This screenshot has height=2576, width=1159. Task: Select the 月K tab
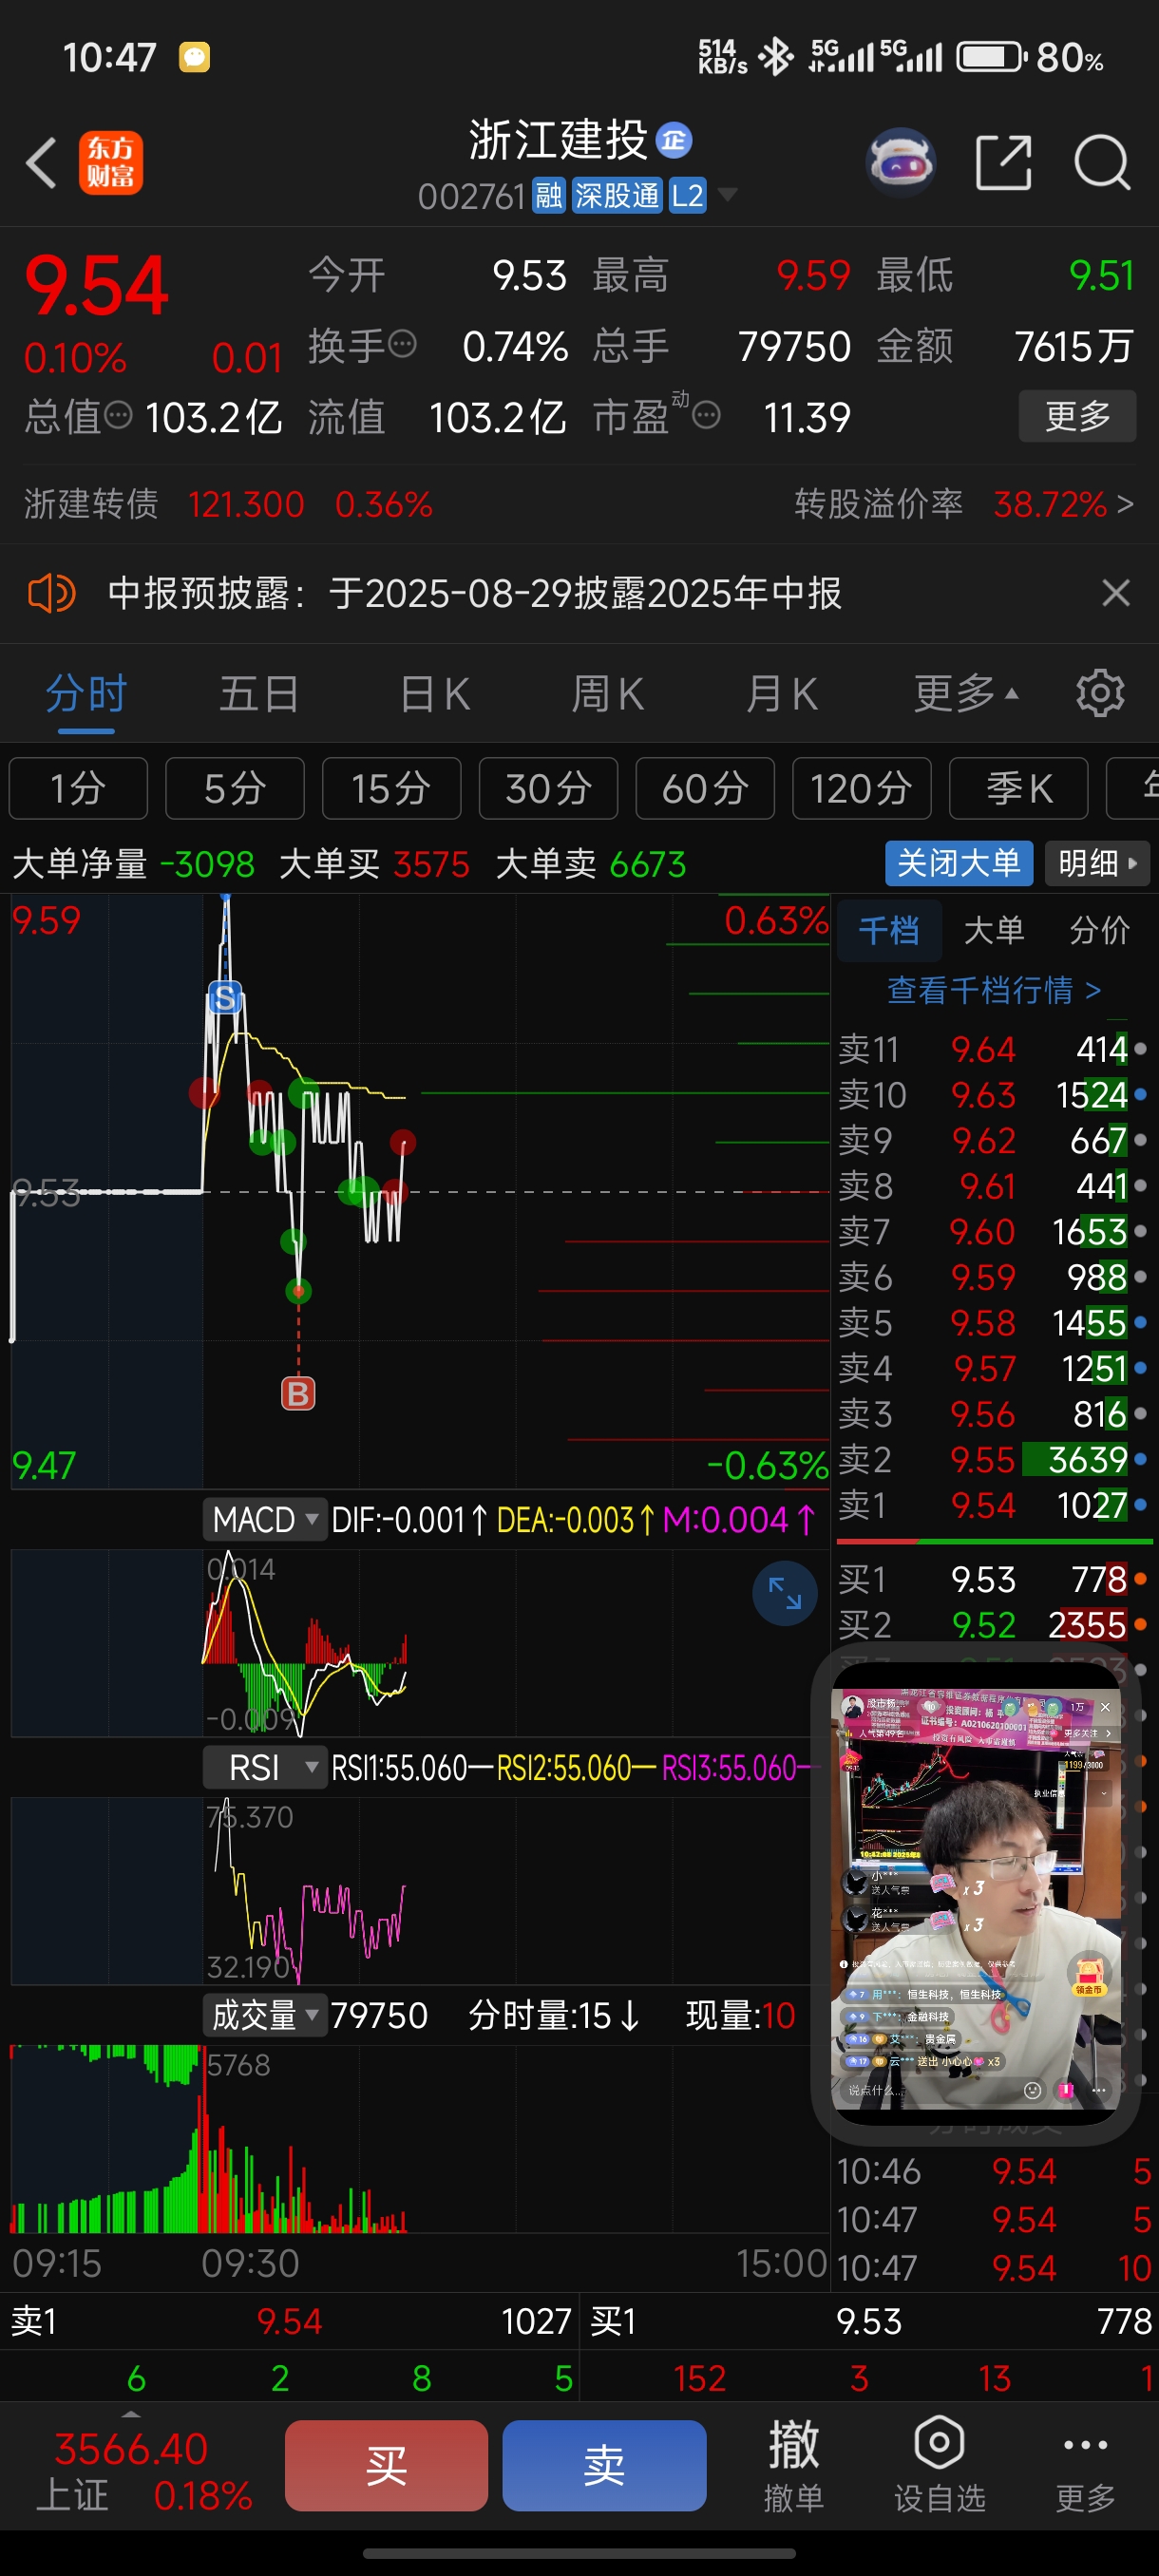pyautogui.click(x=781, y=693)
